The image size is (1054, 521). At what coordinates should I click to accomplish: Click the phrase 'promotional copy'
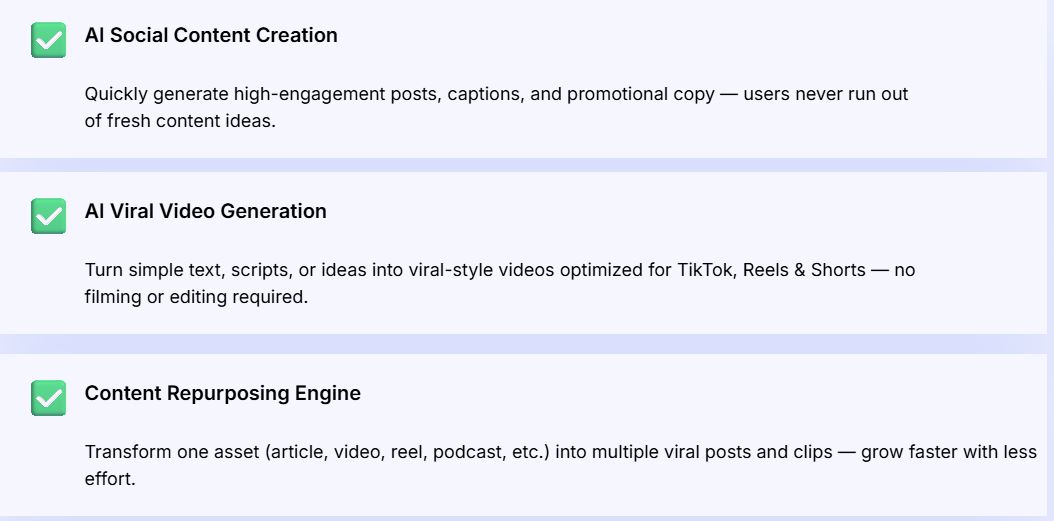pos(641,94)
